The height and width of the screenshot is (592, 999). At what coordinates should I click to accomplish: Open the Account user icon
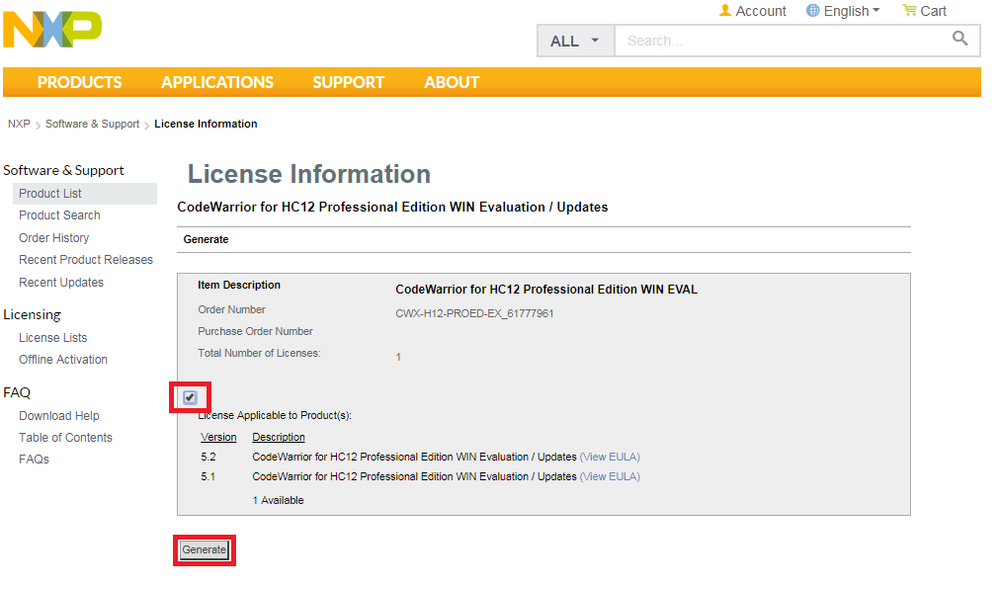click(725, 11)
